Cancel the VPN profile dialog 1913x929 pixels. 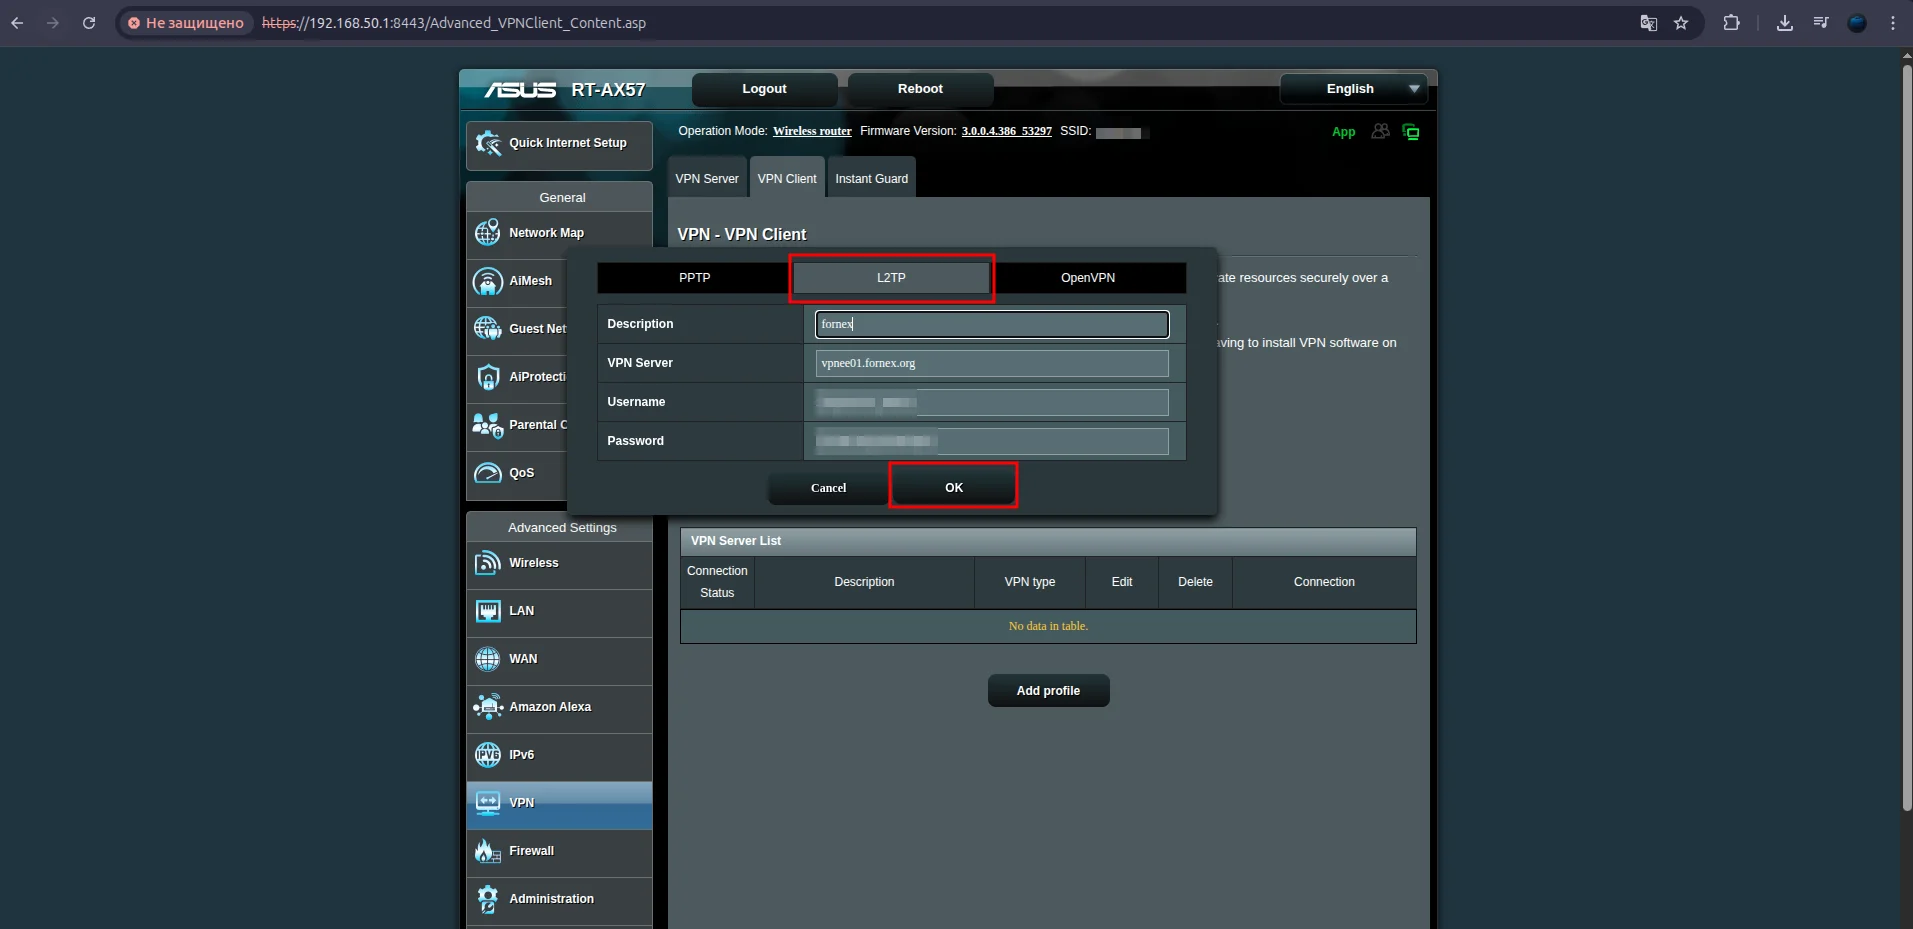coord(828,488)
